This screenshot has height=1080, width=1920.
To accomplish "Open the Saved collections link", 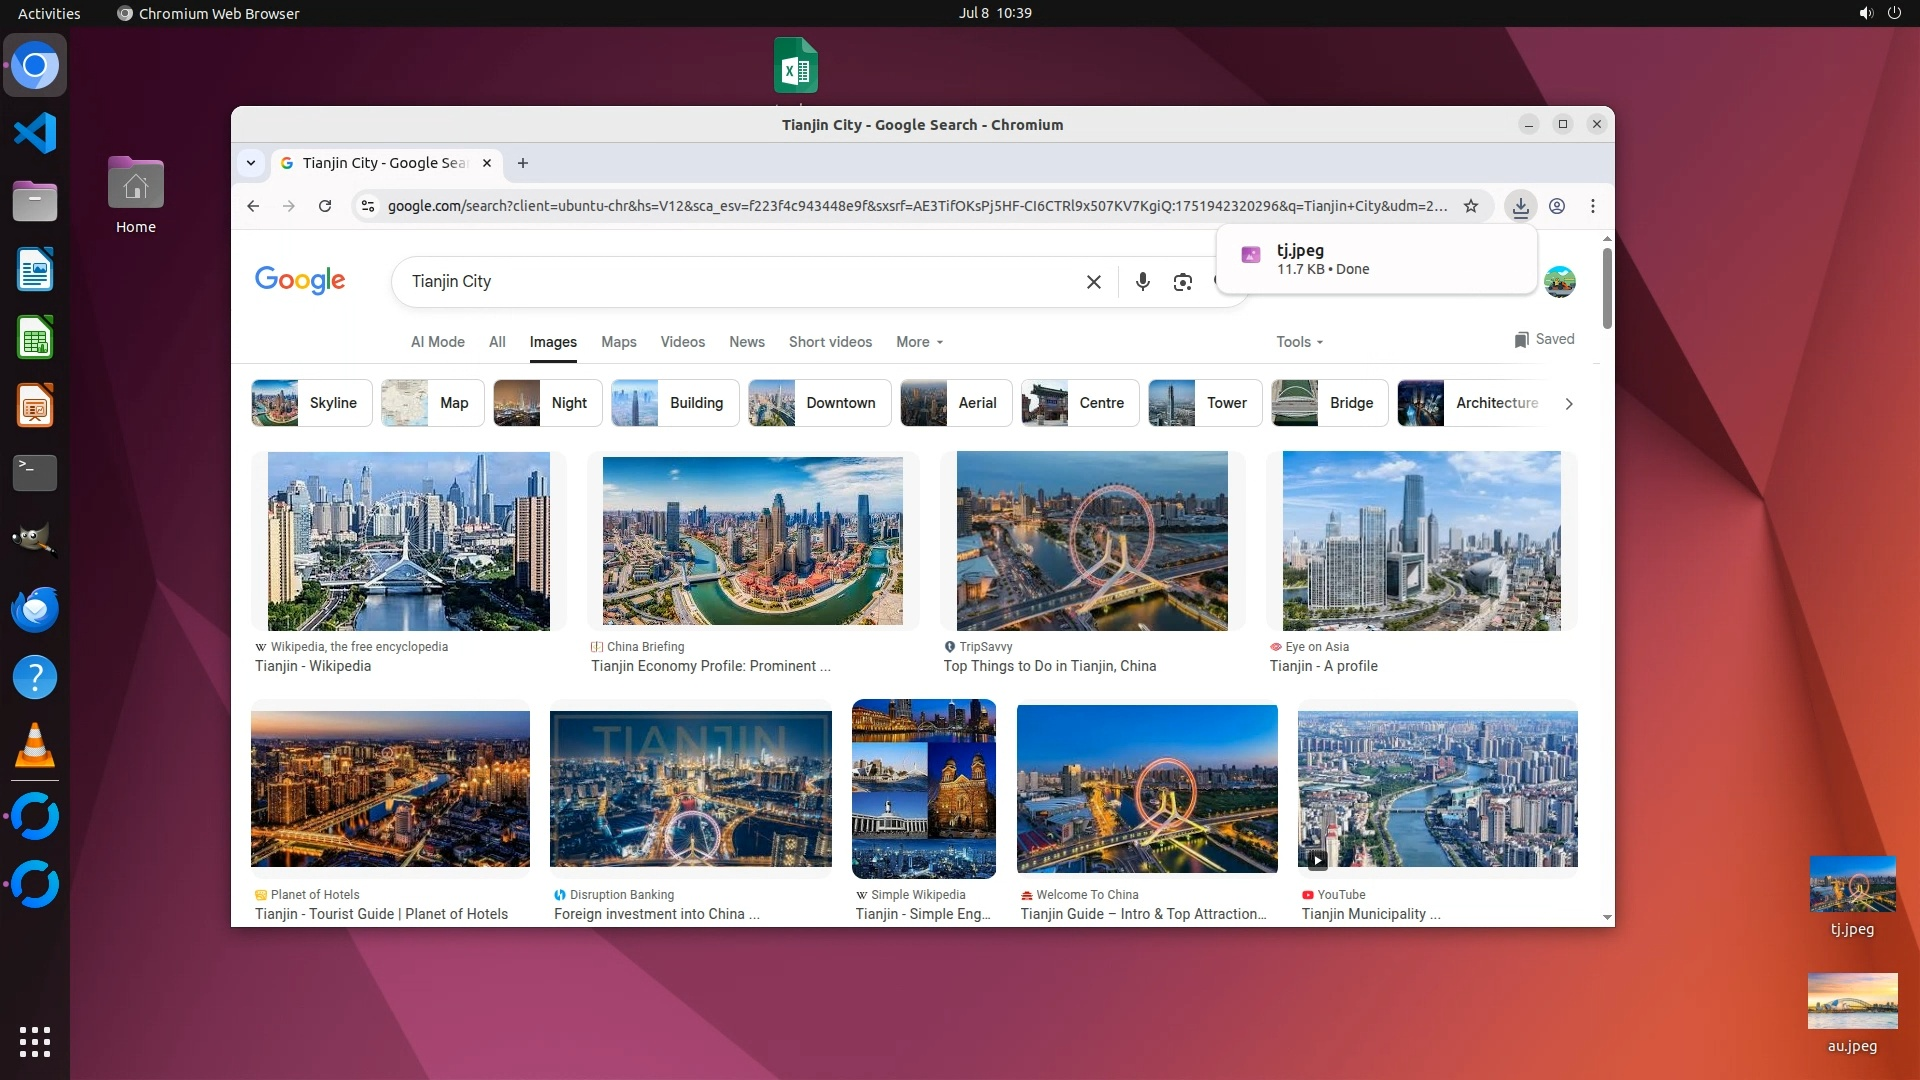I will [x=1544, y=340].
